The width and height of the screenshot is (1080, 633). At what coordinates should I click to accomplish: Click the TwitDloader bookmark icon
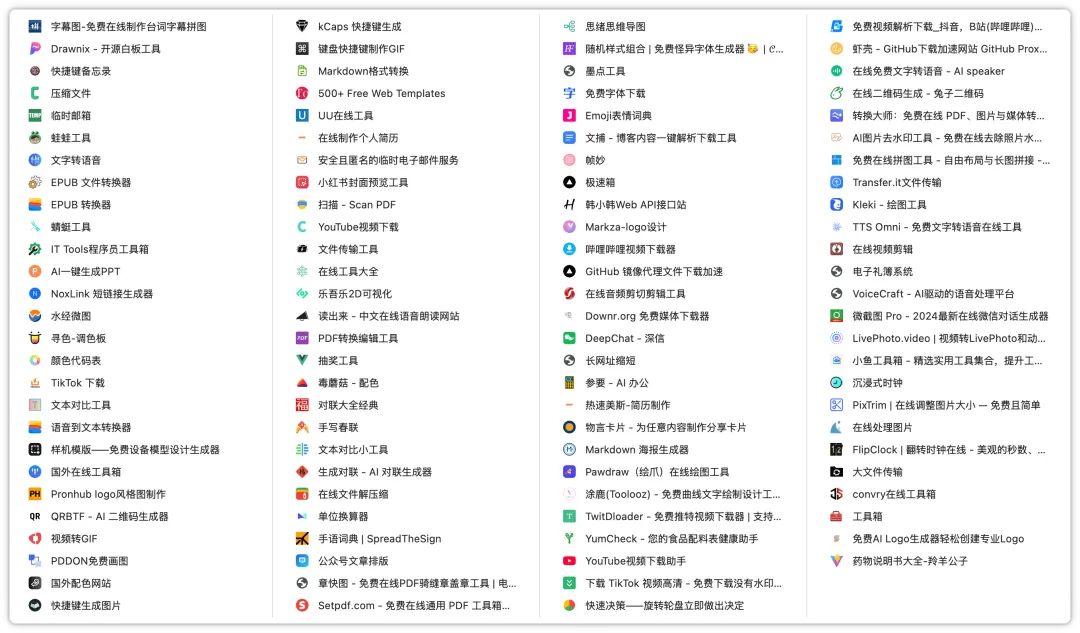click(x=569, y=517)
